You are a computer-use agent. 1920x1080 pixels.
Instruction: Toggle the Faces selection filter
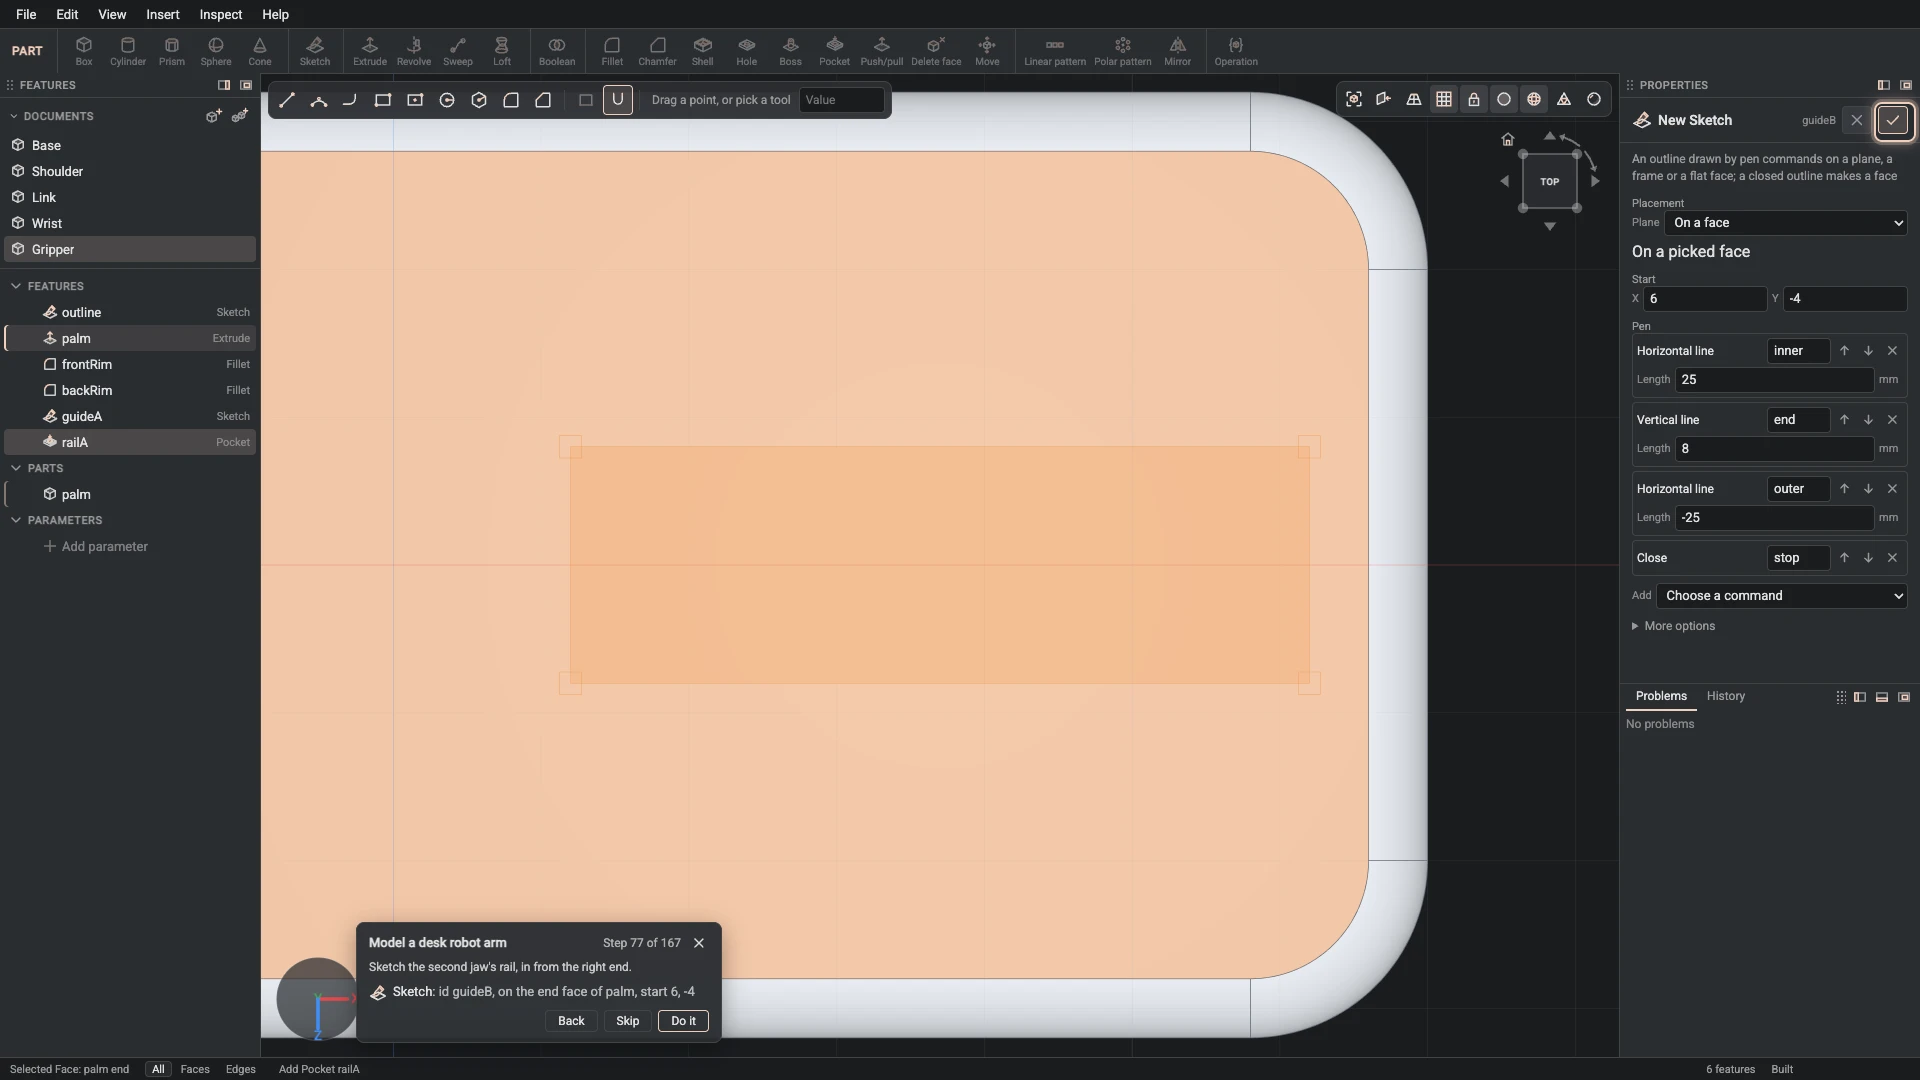(x=195, y=1069)
